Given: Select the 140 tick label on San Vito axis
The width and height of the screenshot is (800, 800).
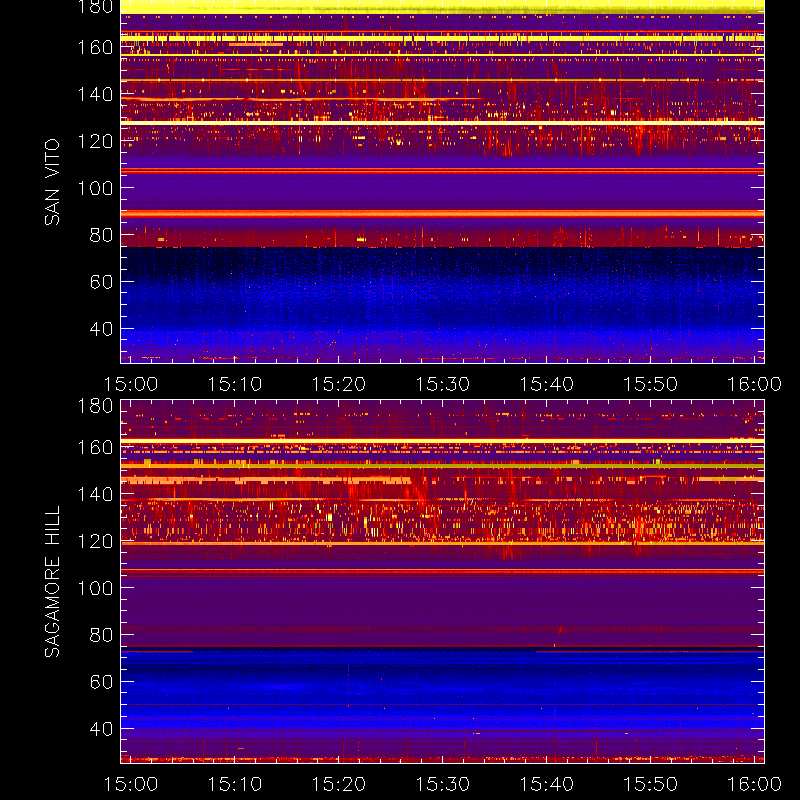Looking at the screenshot, I should [x=95, y=94].
